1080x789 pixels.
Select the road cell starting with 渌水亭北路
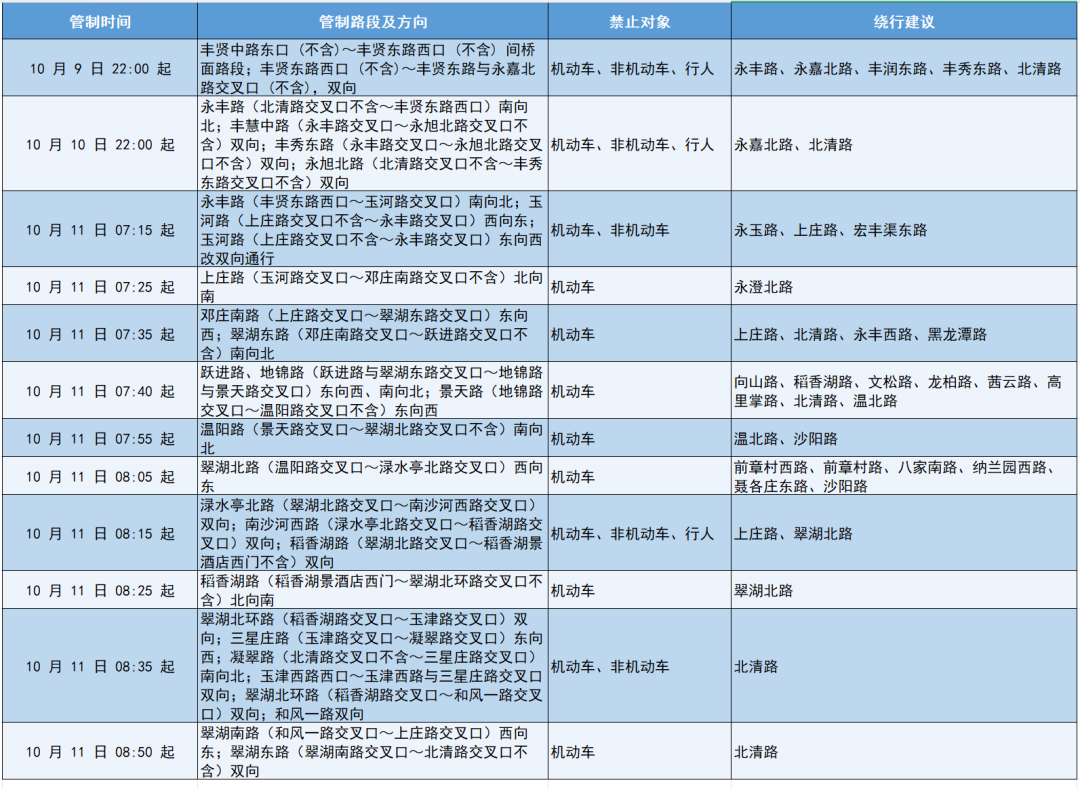point(373,533)
